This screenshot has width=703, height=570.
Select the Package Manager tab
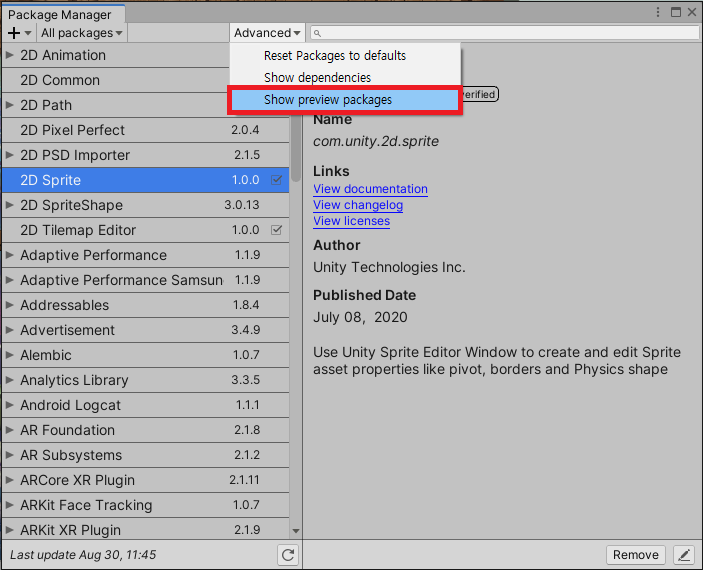pyautogui.click(x=63, y=14)
